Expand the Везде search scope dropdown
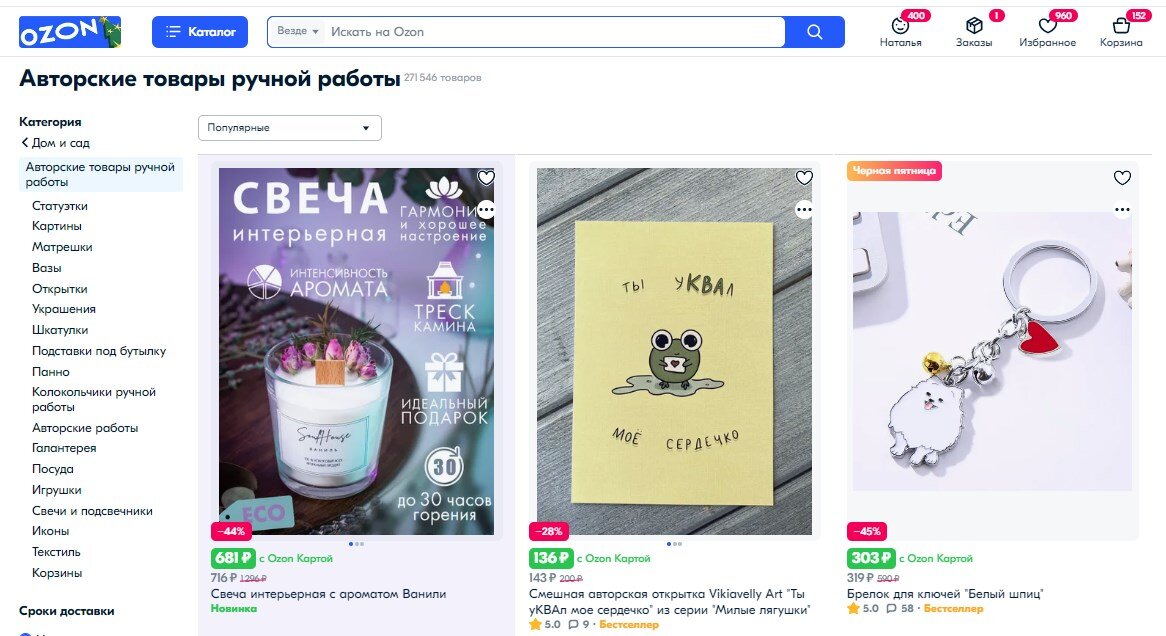Screen dimensions: 1166x636 pyautogui.click(x=297, y=31)
